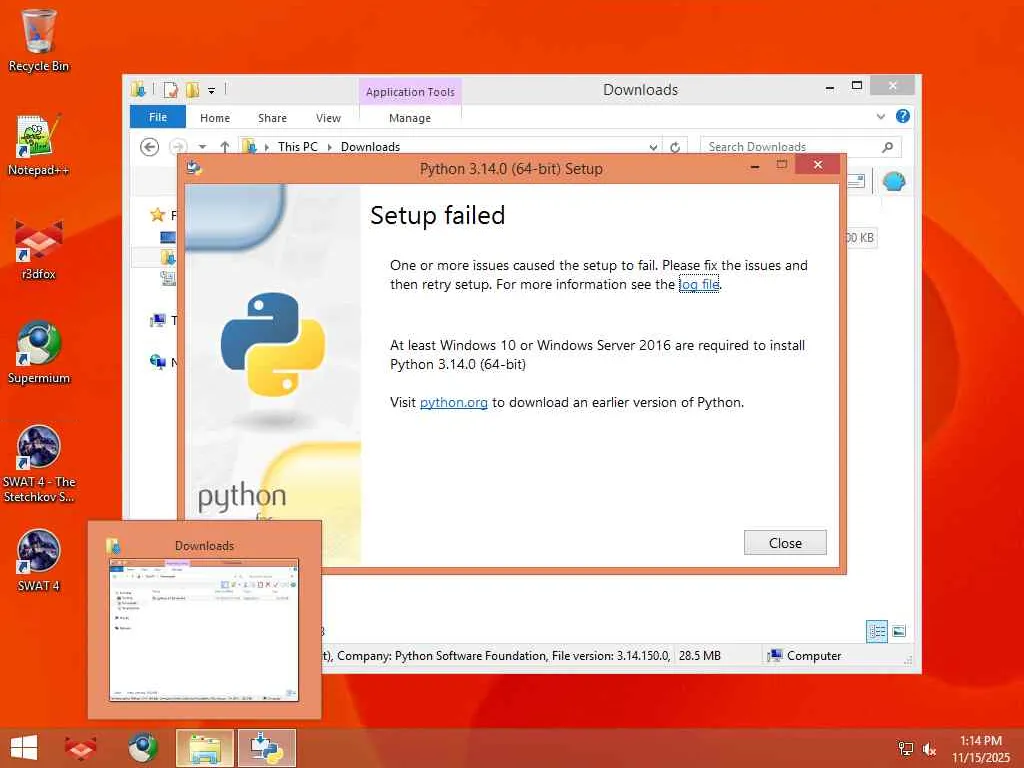Click the Windows Start button
Viewport: 1024px width, 768px height.
pos(24,748)
